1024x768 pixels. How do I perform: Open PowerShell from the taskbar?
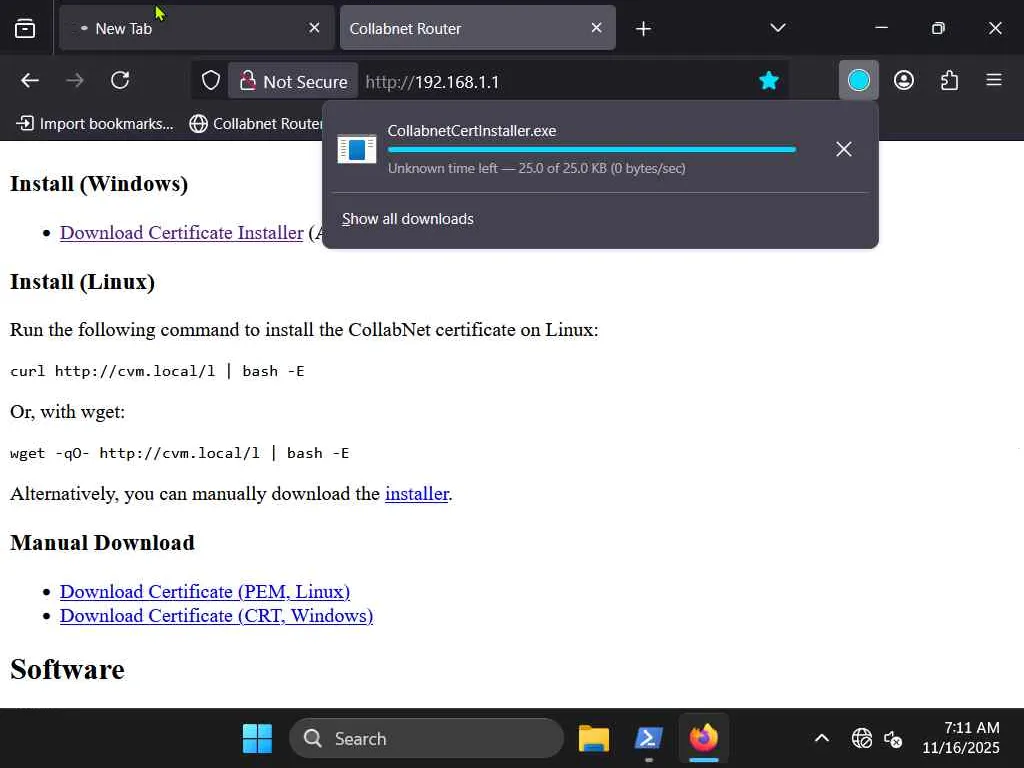648,739
